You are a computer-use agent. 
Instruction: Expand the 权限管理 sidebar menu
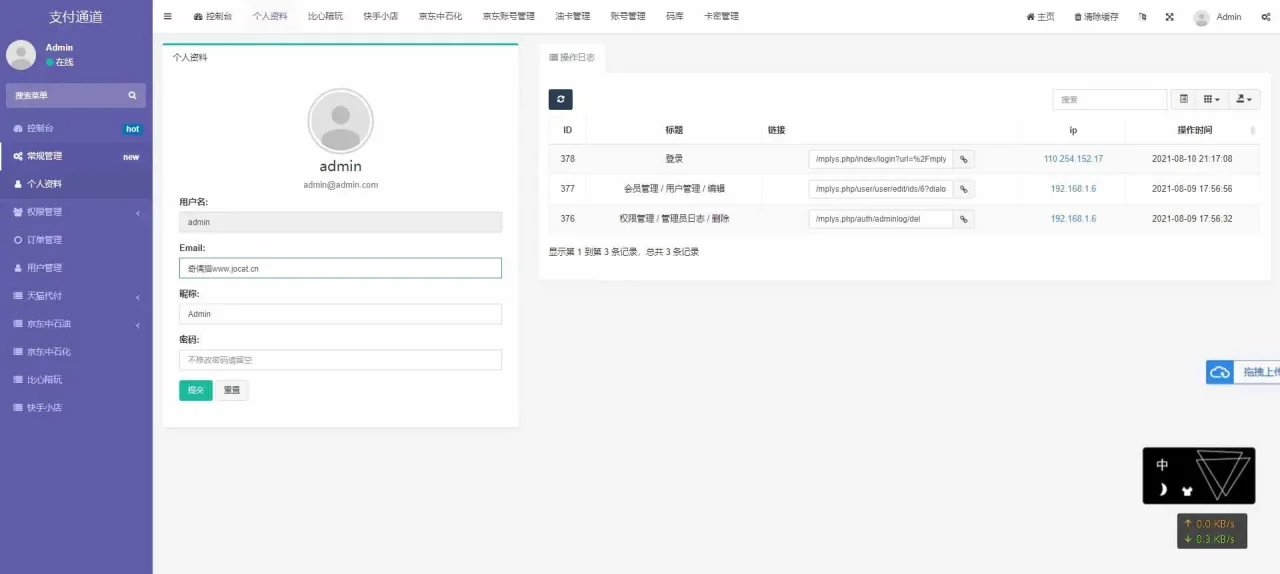pos(76,212)
